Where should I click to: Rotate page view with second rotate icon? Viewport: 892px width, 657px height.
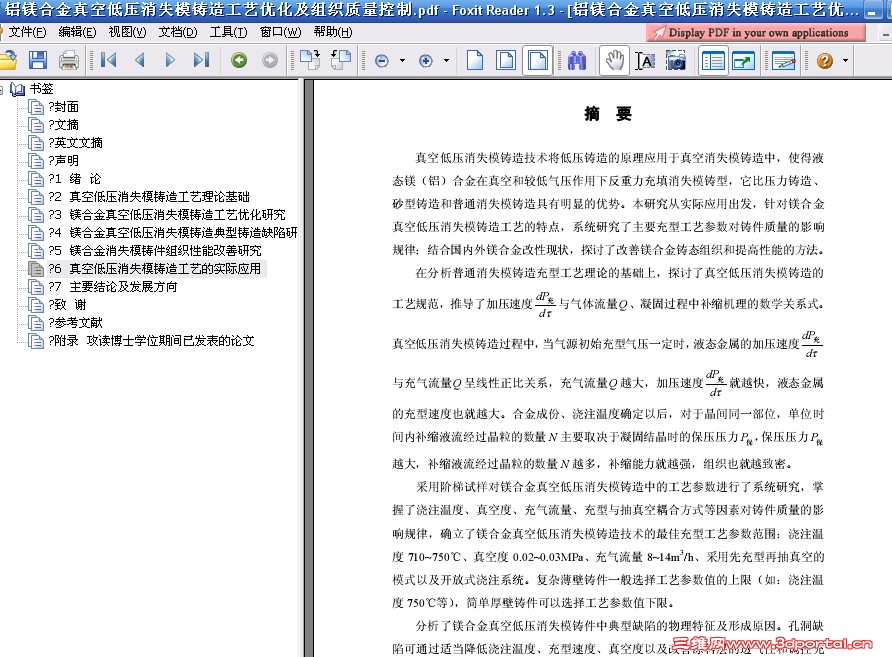tap(341, 60)
